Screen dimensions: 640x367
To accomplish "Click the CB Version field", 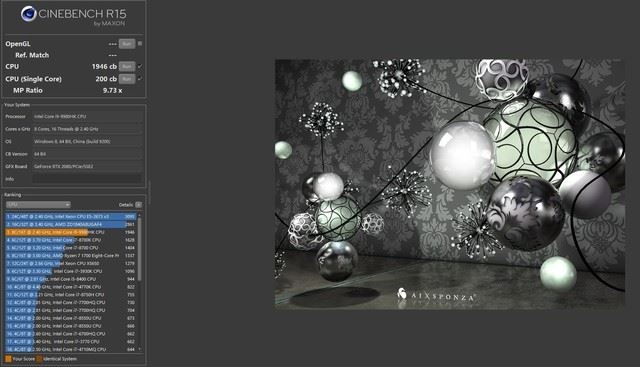I will point(87,154).
